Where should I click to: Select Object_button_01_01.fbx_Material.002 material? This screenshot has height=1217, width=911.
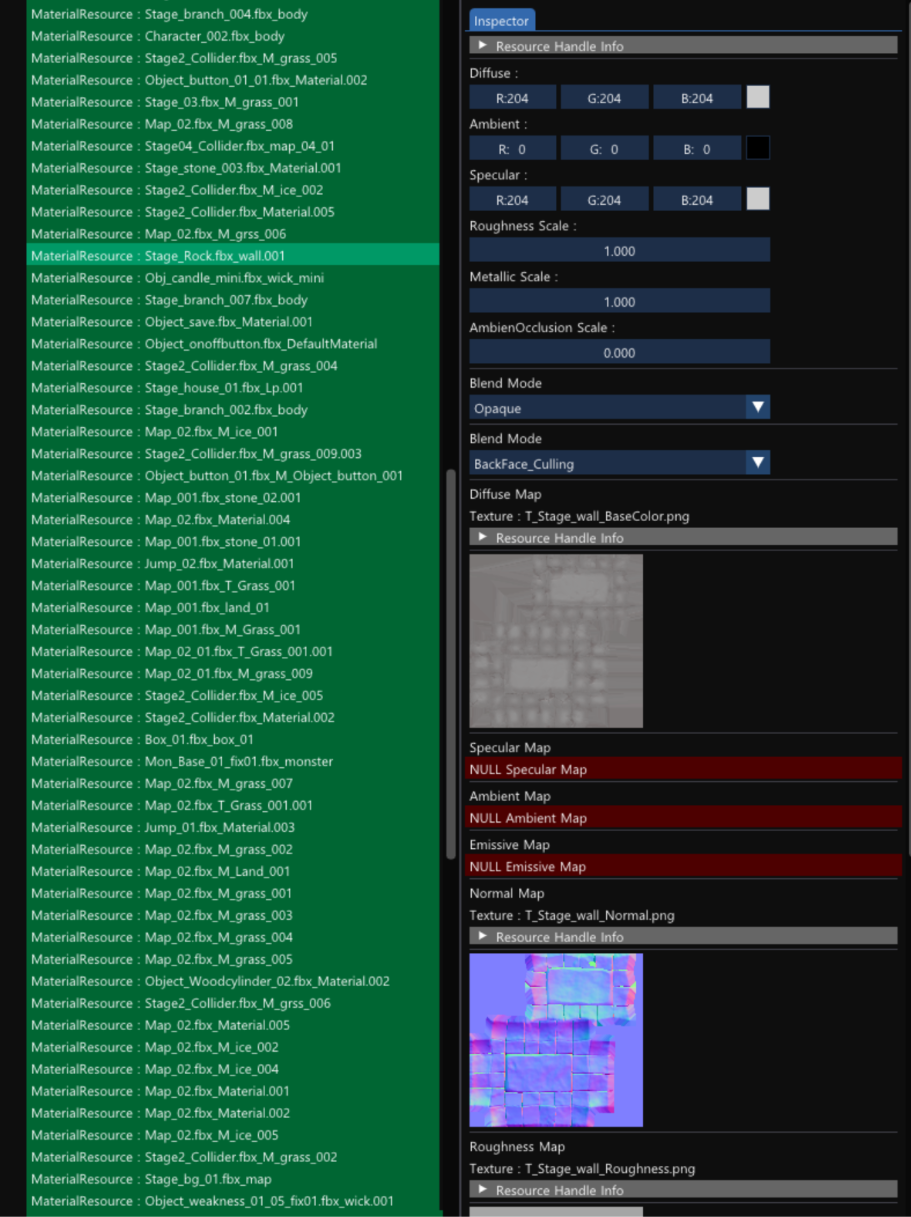(233, 80)
